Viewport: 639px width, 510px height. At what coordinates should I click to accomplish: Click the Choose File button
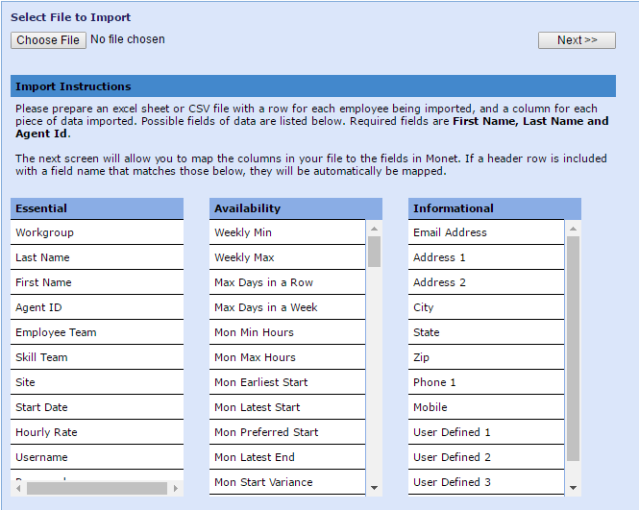coord(48,40)
